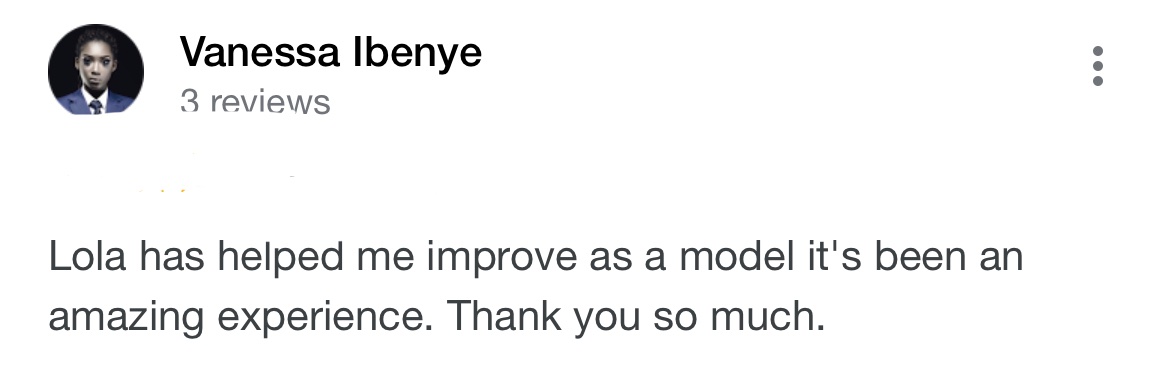Click the word "improve" in review text
Screen dimensions: 1170x377
(502, 260)
